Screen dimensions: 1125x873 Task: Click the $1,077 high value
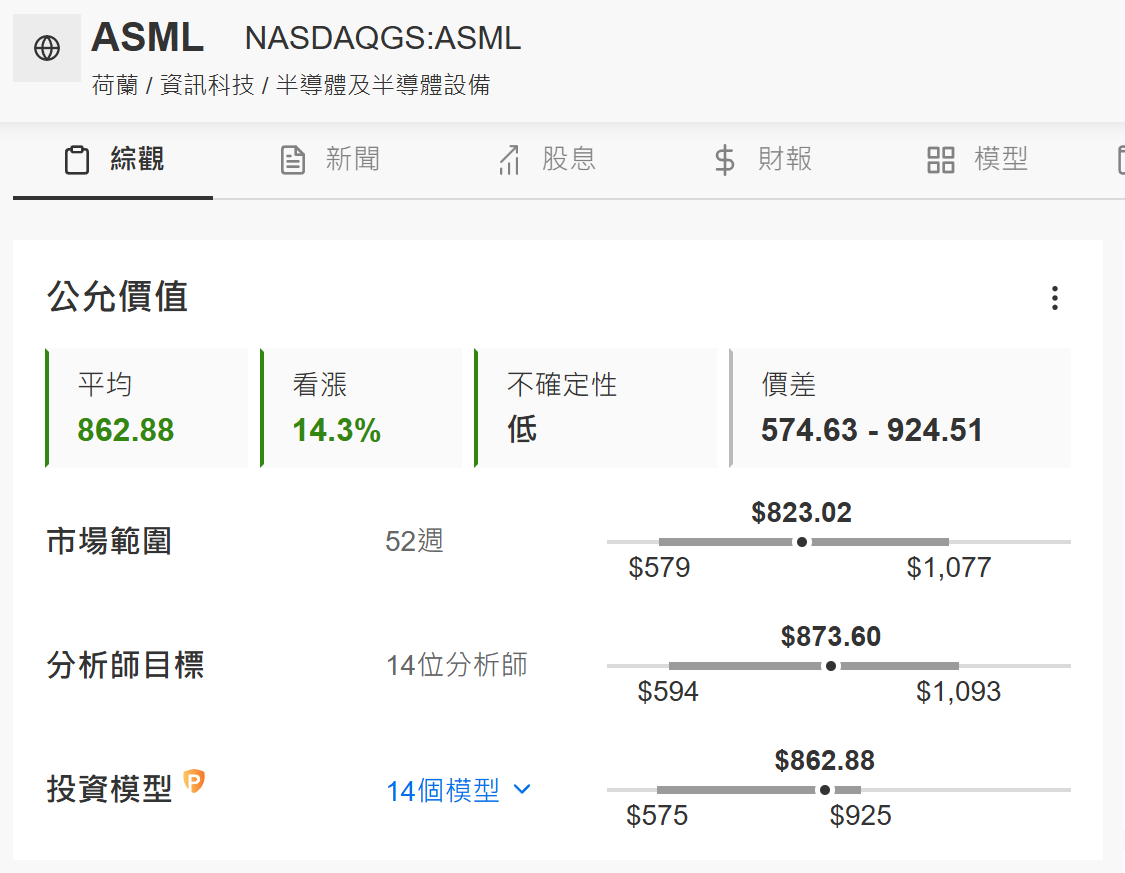point(949,568)
